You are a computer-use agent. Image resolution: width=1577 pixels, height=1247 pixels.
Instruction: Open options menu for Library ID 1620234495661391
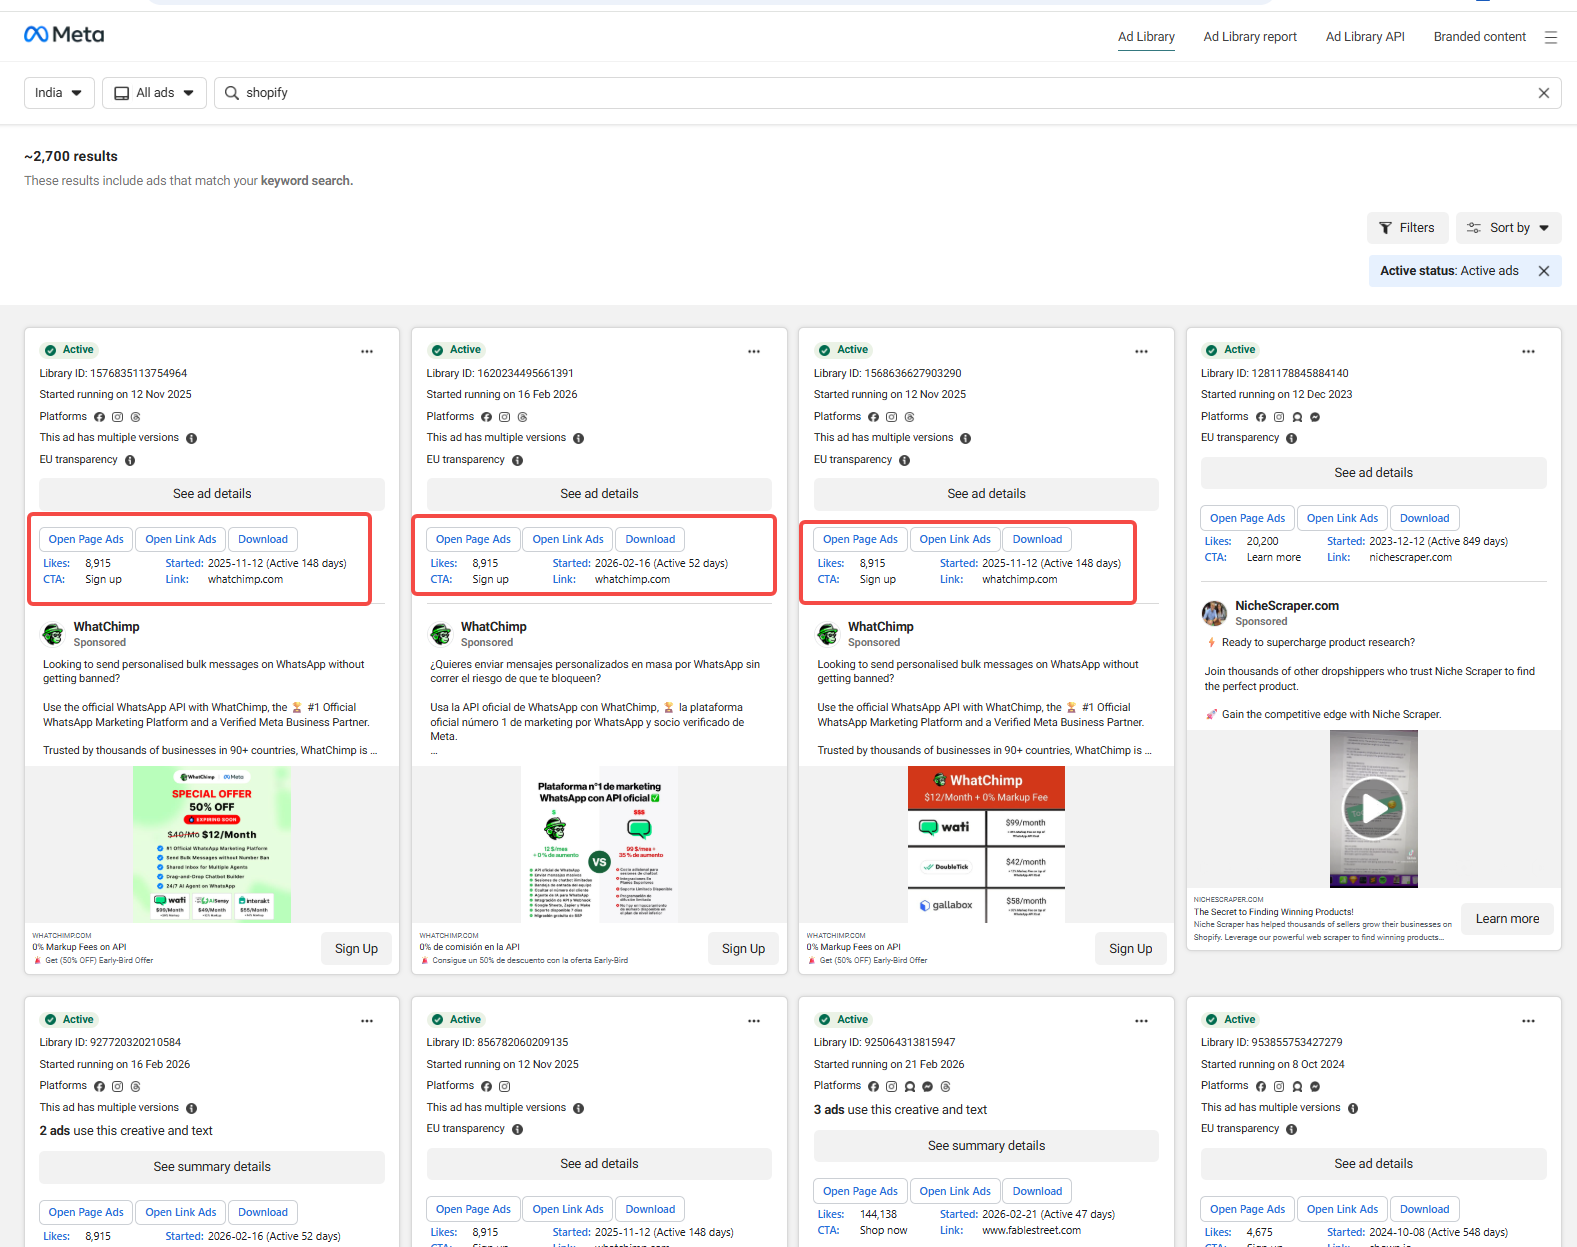point(754,351)
